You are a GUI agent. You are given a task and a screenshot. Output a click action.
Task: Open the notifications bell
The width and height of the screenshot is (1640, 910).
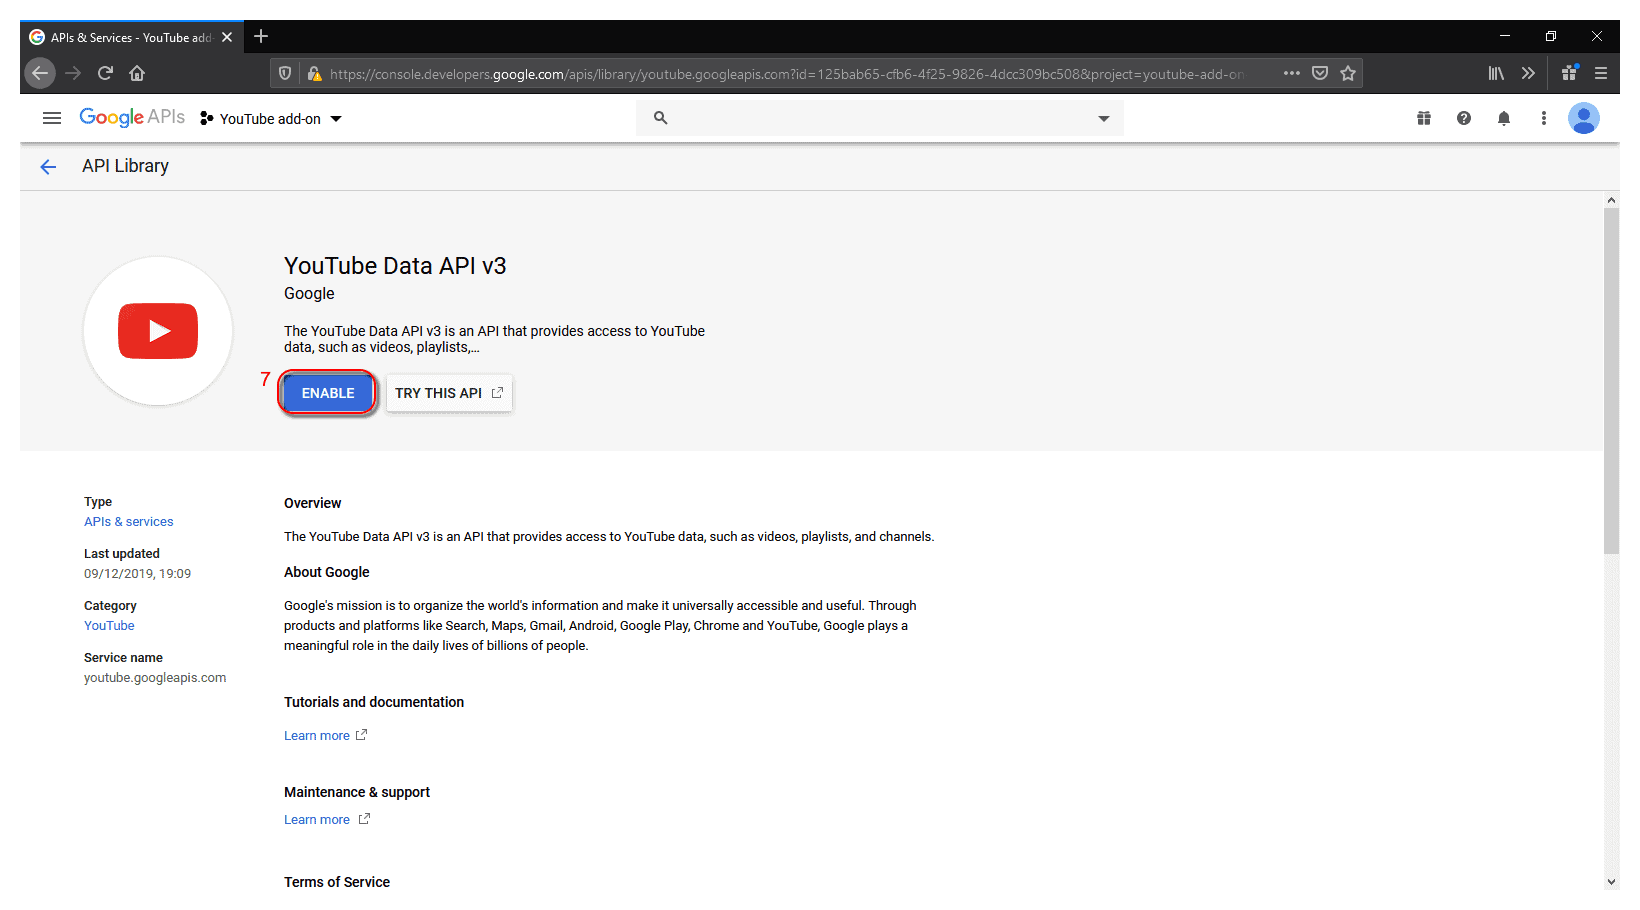(1503, 118)
